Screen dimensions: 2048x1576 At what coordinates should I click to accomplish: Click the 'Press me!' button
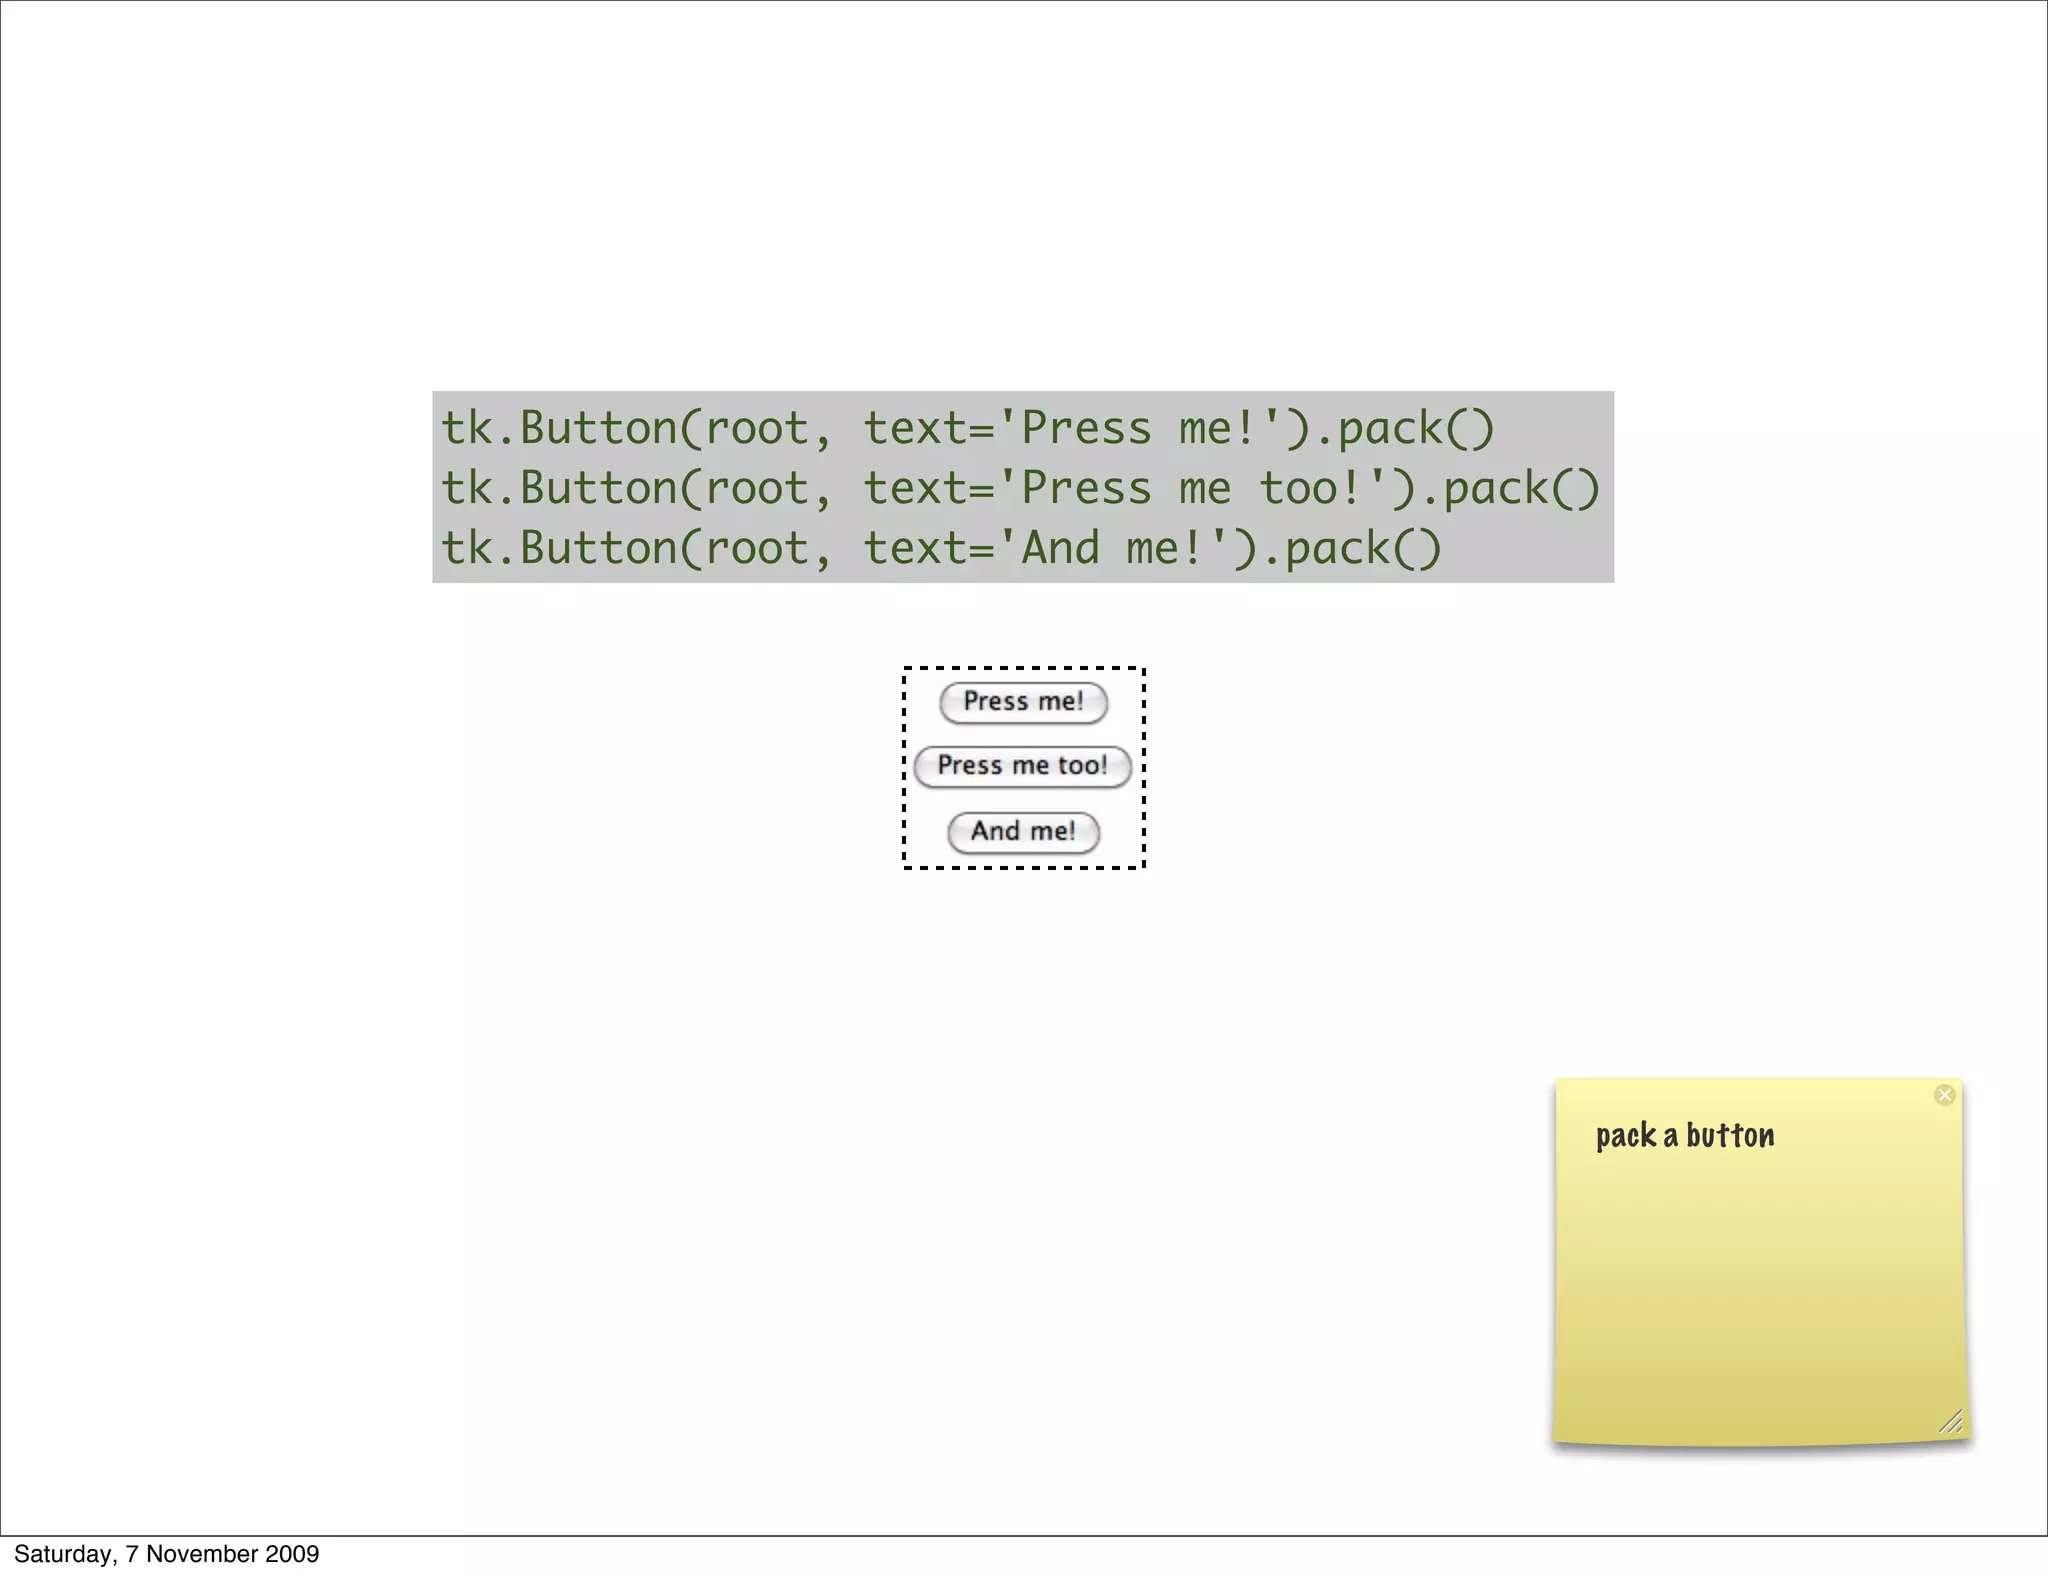(x=1023, y=702)
